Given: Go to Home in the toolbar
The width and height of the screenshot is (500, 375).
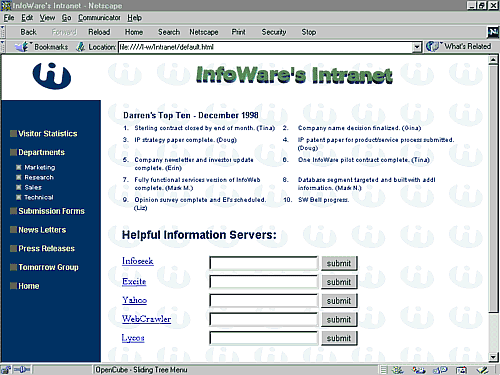Looking at the screenshot, I should pyautogui.click(x=134, y=32).
